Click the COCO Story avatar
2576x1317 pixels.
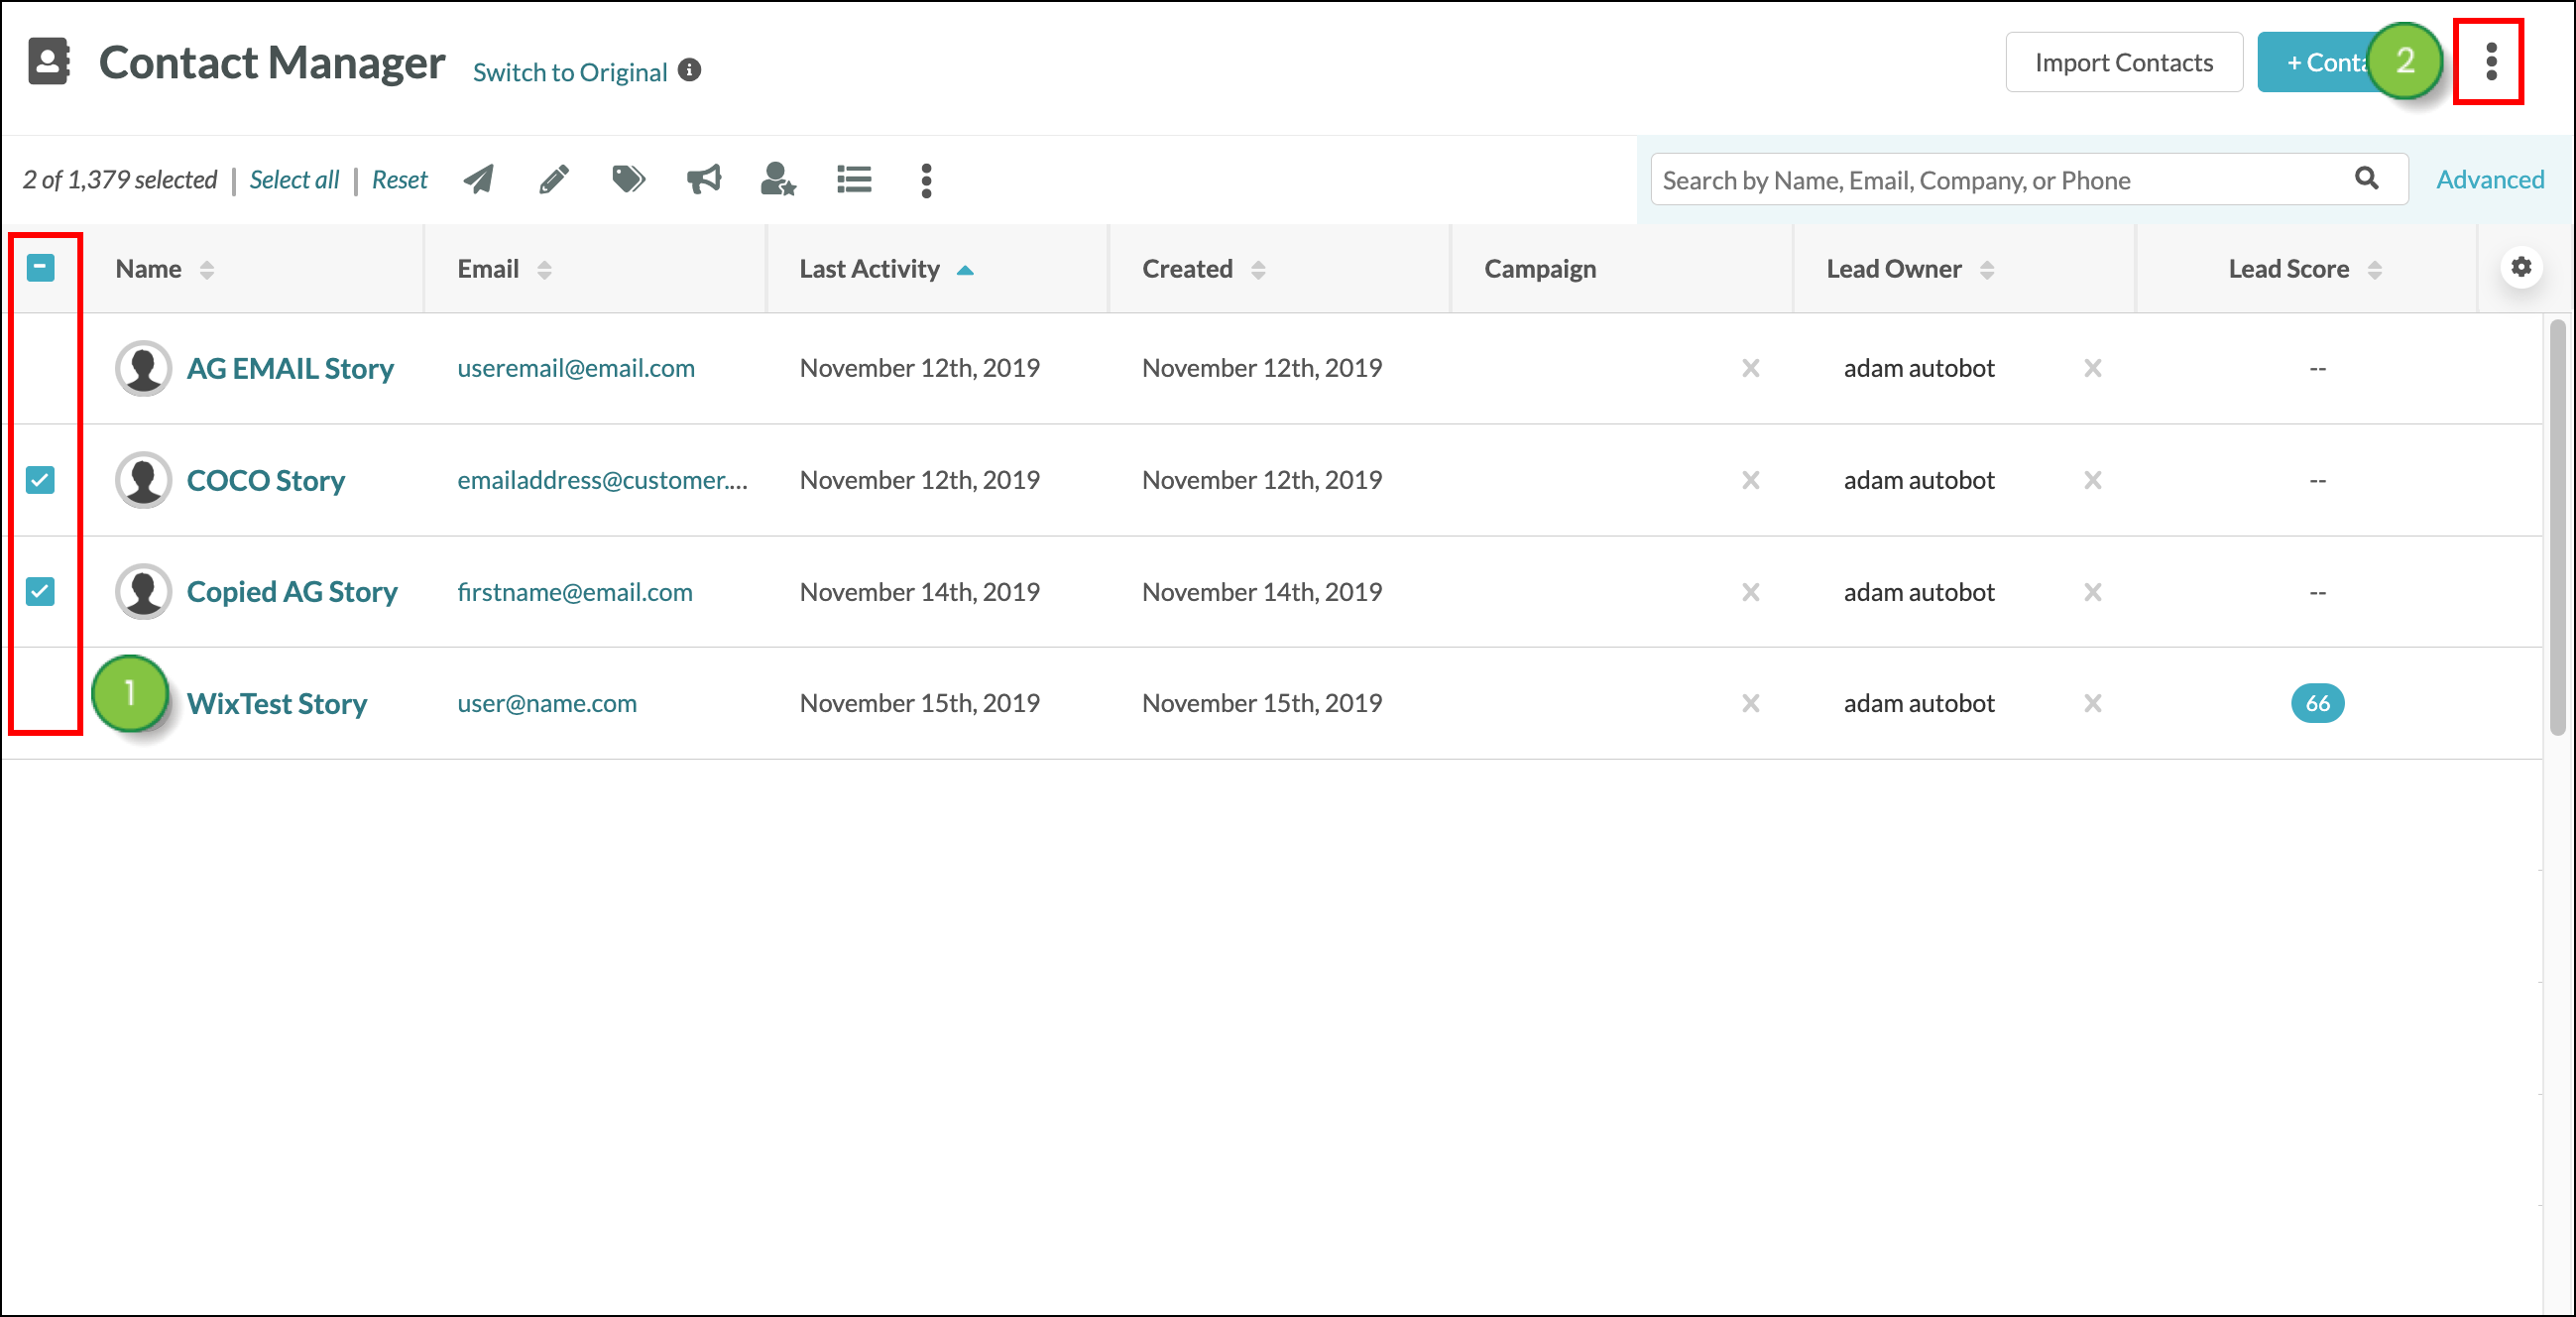143,480
